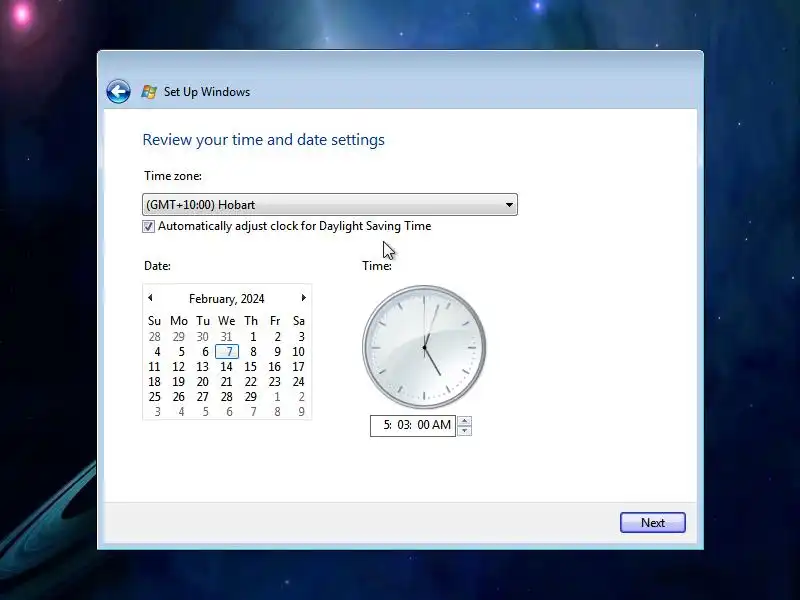Select February 1 in the calendar
This screenshot has height=600, width=800.
click(x=253, y=337)
